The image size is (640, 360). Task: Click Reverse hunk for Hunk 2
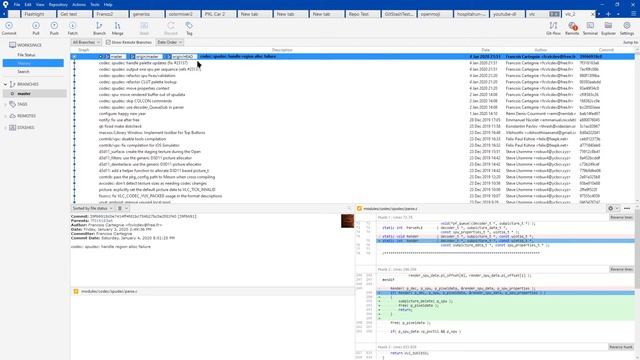click(x=621, y=269)
